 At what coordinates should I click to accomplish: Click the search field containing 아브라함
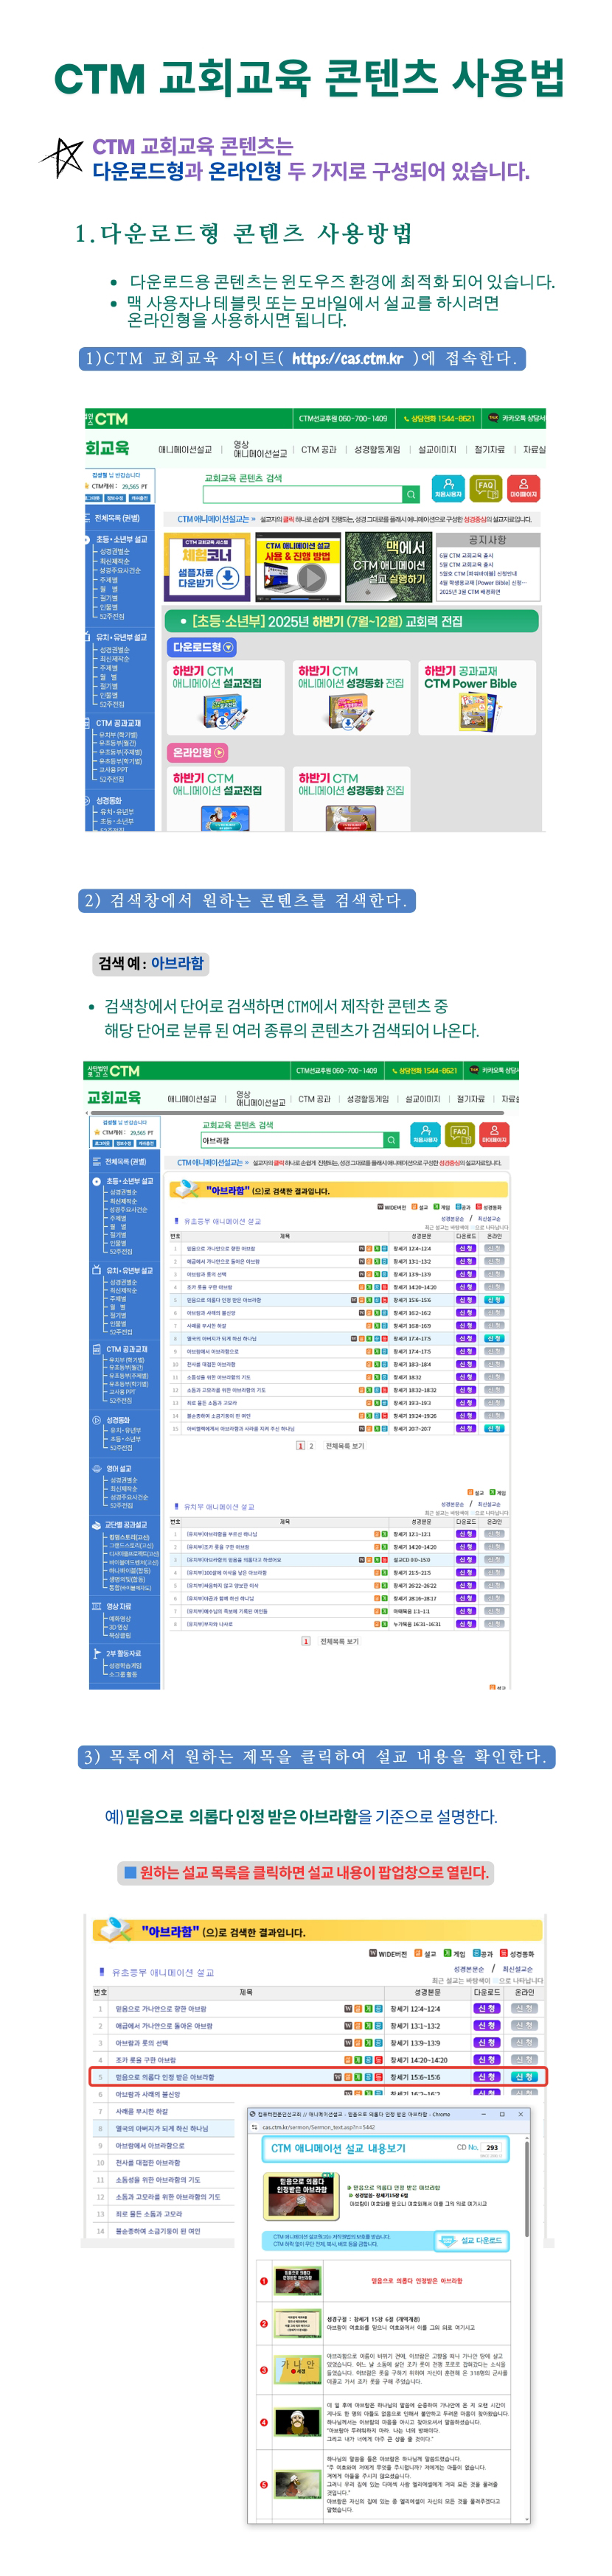click(x=291, y=1140)
